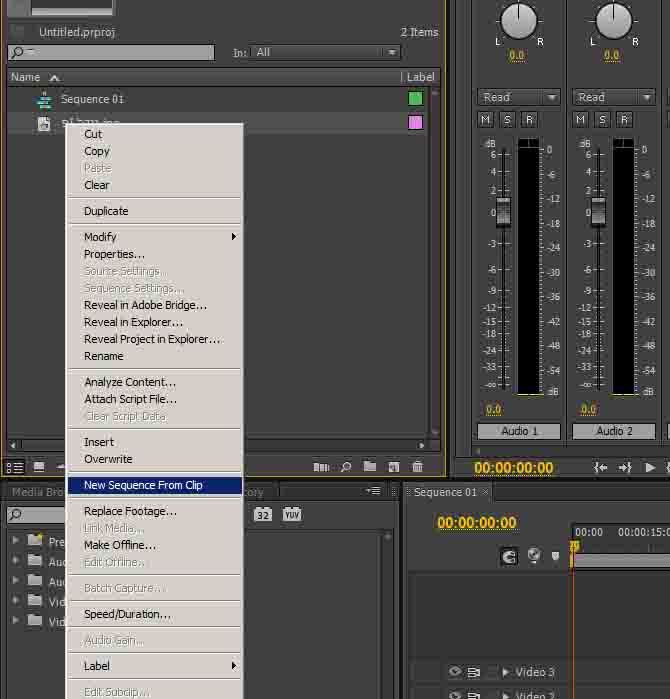Click the Clear trash icon in the project panel

(x=417, y=467)
